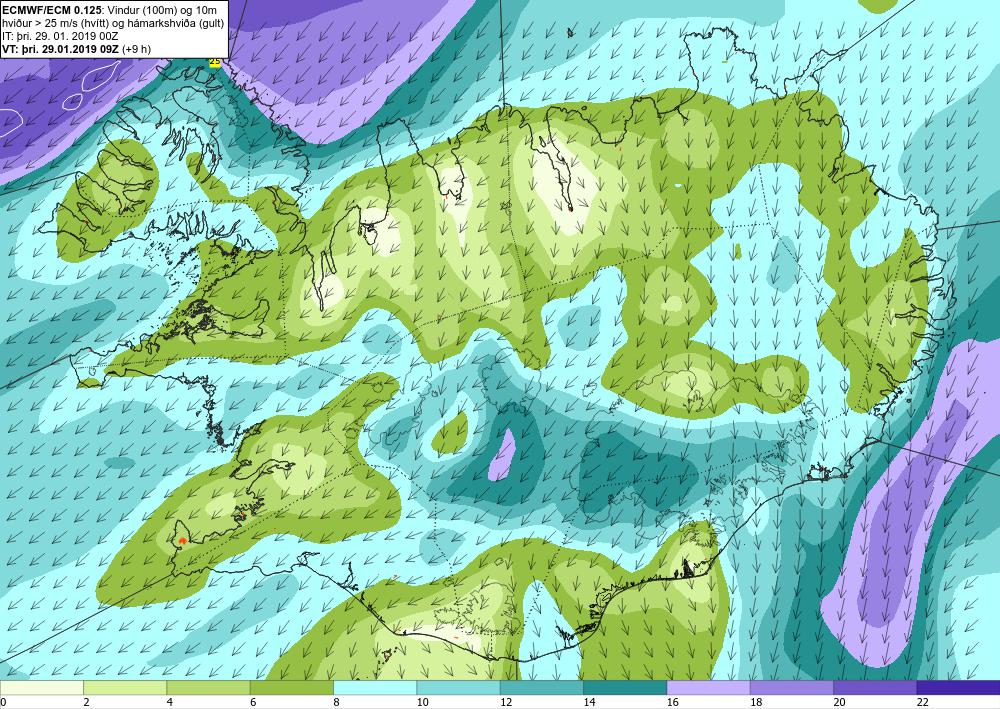Click the yellow '25' gust label
The image size is (1000, 709).
(x=215, y=62)
